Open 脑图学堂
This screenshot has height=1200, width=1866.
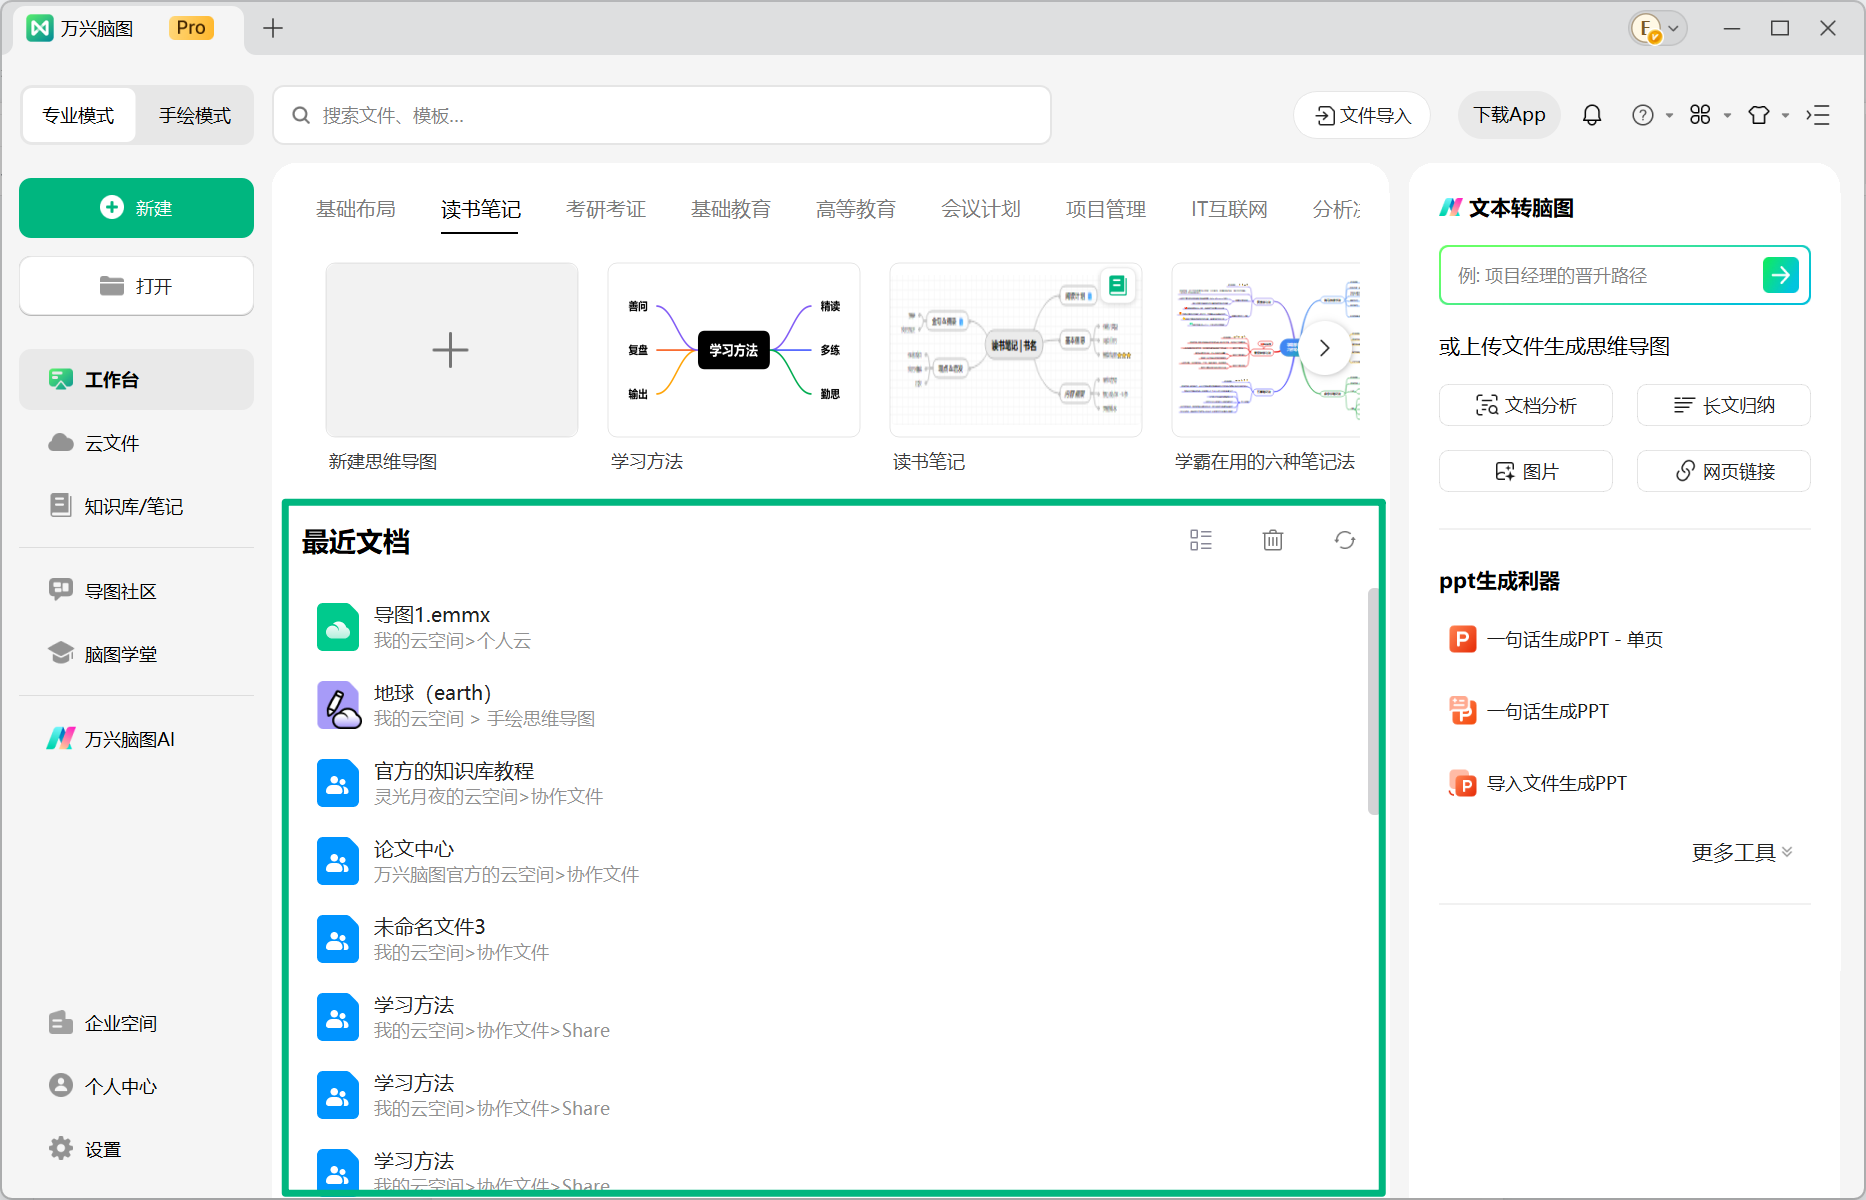point(136,654)
